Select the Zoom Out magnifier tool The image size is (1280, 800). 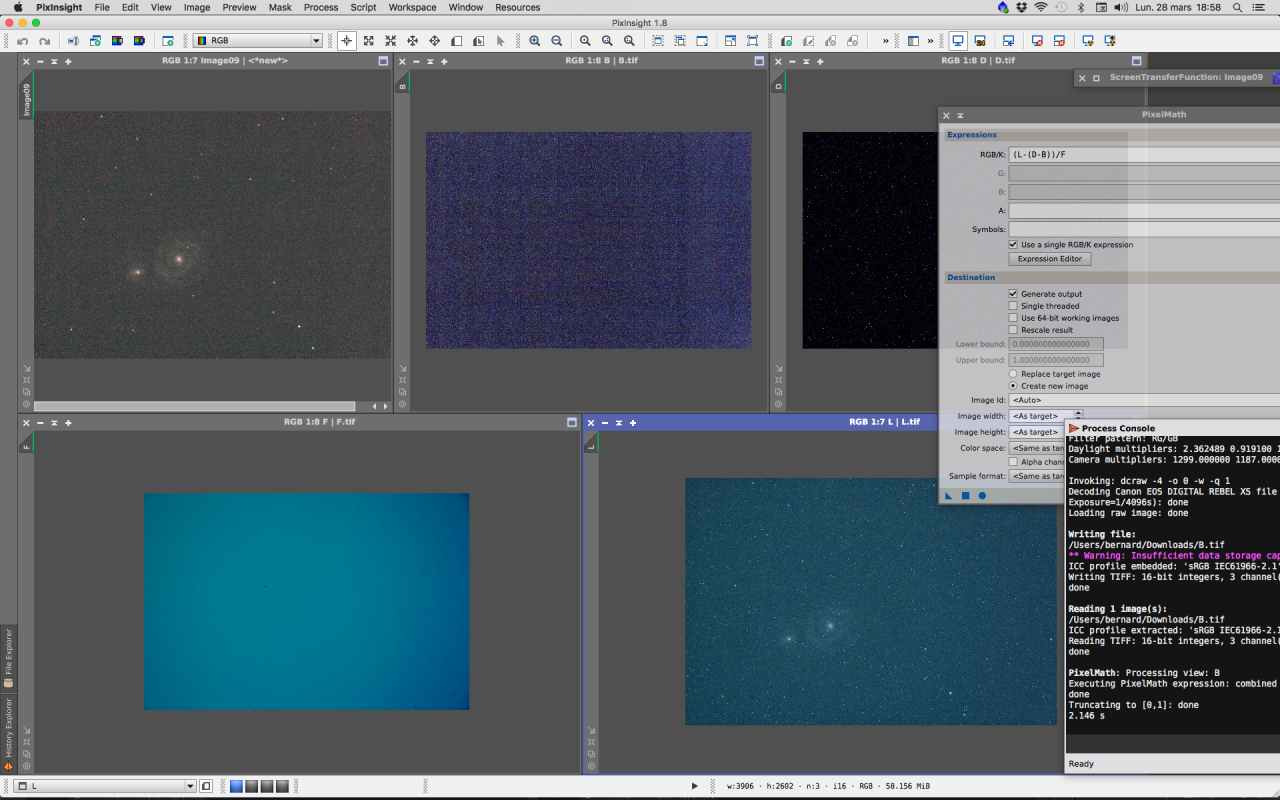(557, 41)
